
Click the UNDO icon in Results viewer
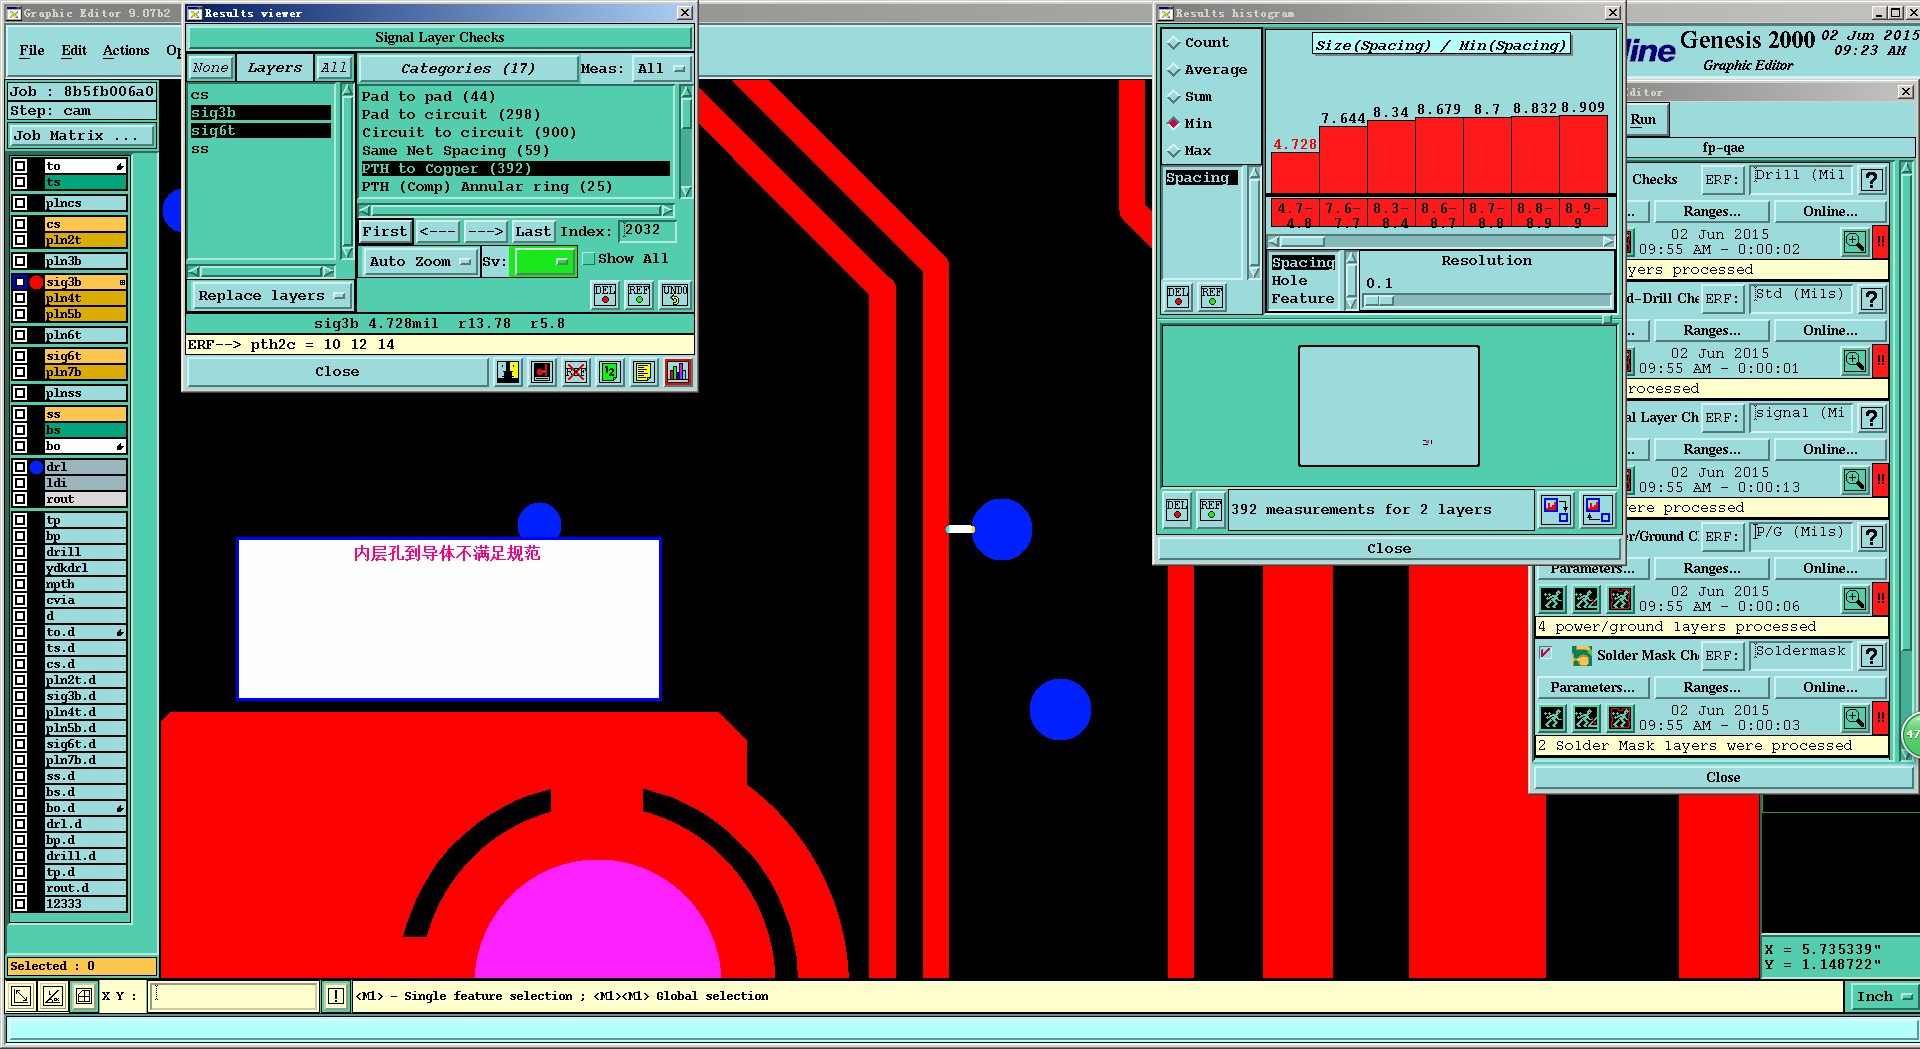point(675,295)
